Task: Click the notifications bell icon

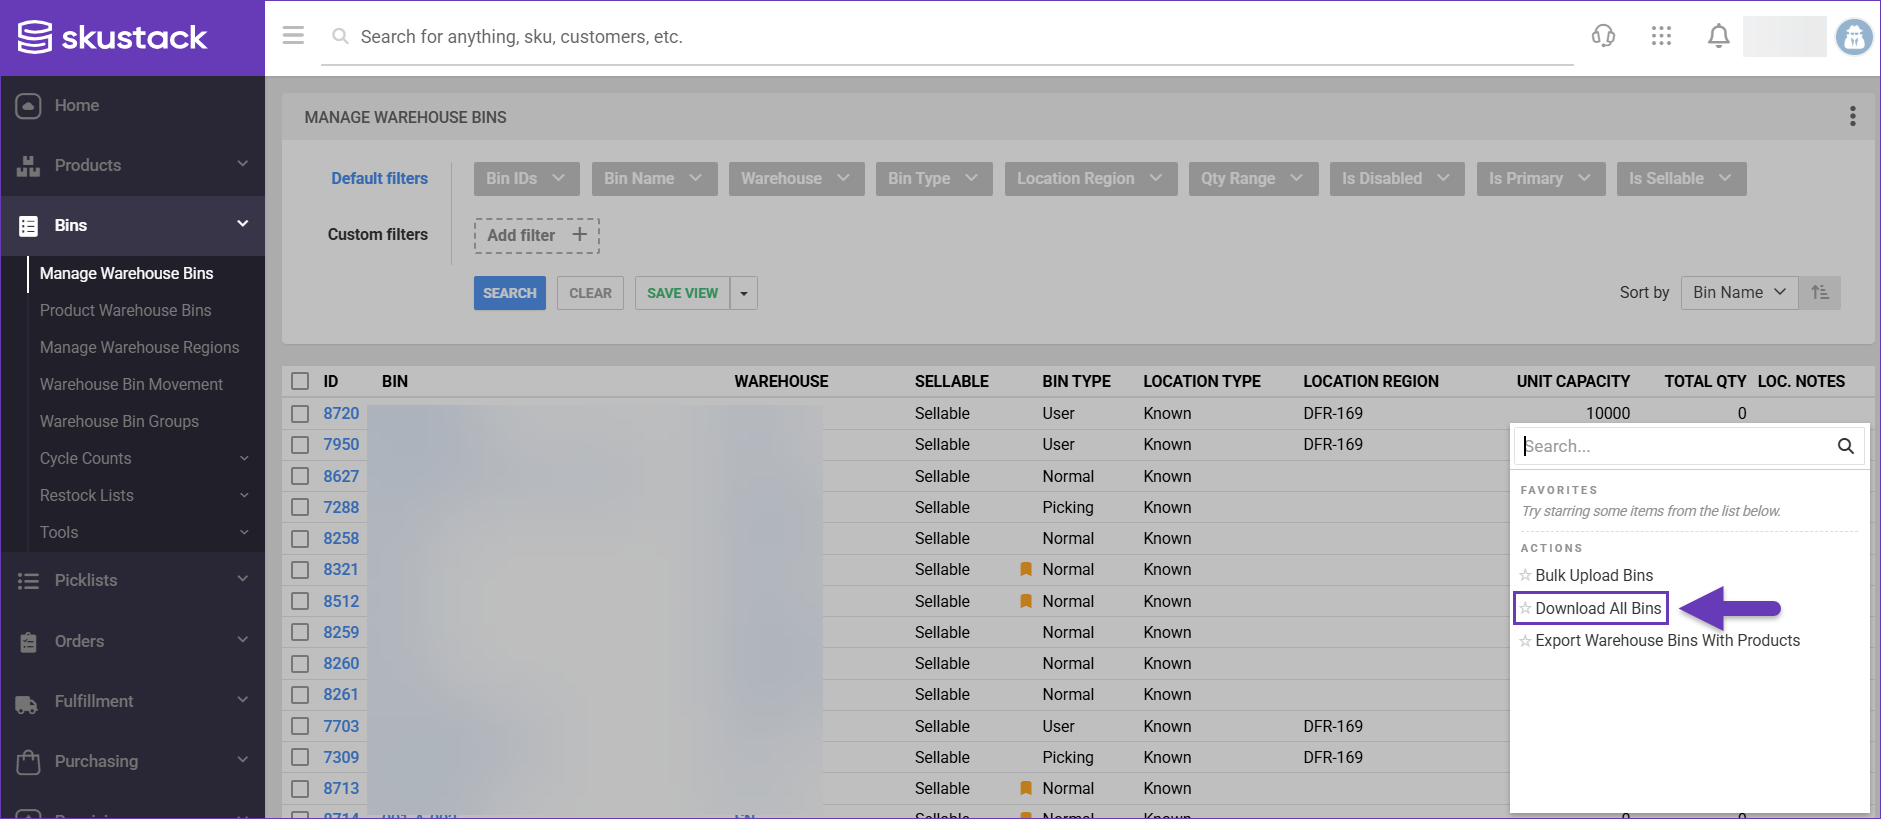Action: pyautogui.click(x=1718, y=36)
